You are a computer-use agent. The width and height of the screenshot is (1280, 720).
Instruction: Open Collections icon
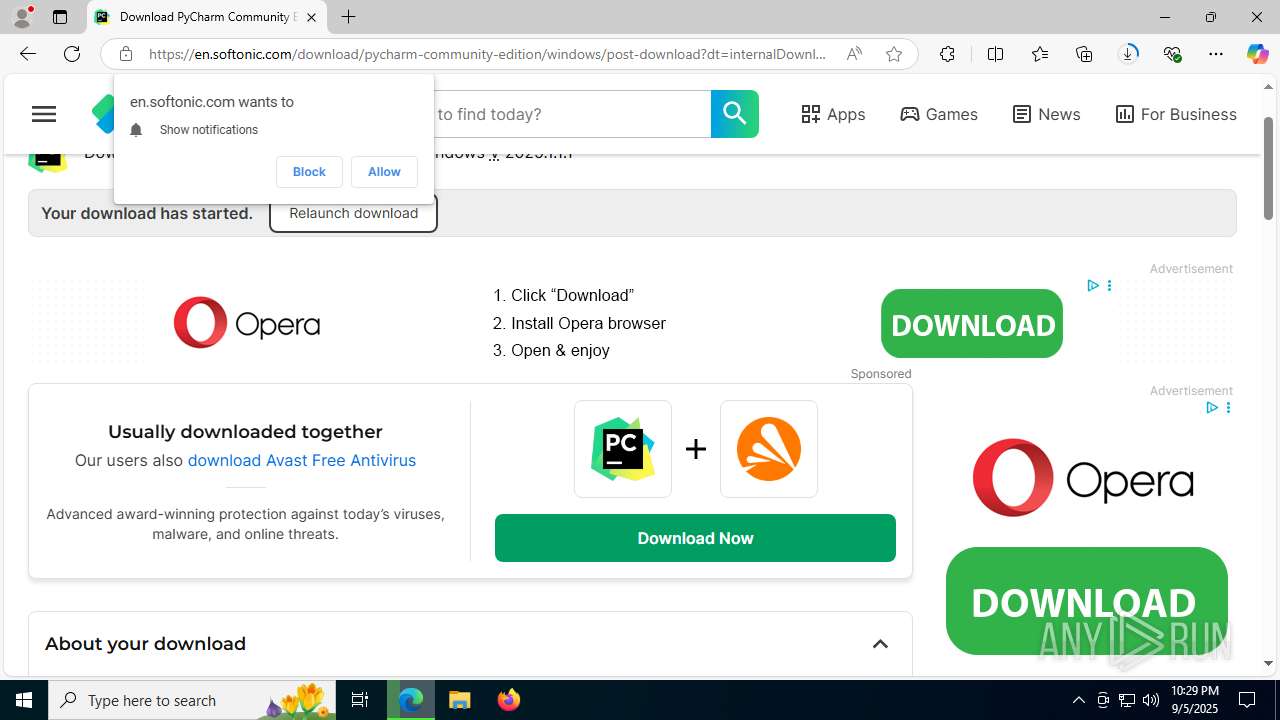tap(1084, 54)
